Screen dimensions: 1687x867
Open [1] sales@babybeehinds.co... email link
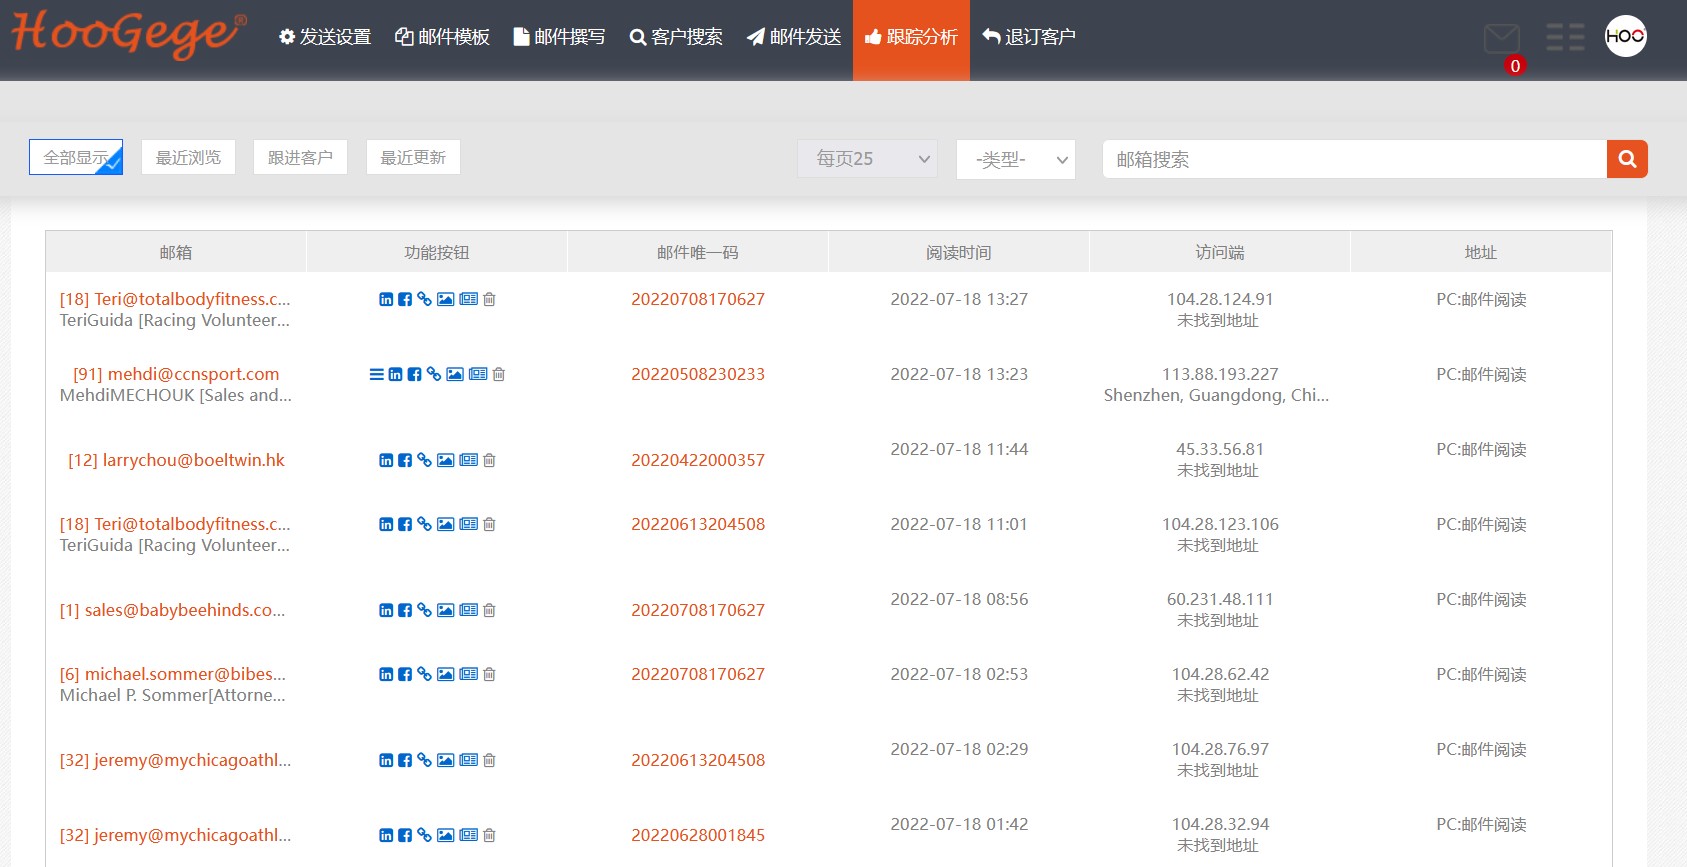pos(172,610)
